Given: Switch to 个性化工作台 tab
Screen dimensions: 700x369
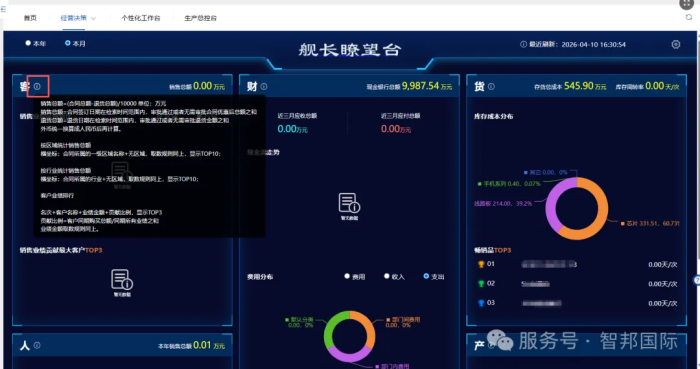Looking at the screenshot, I should pos(141,18).
